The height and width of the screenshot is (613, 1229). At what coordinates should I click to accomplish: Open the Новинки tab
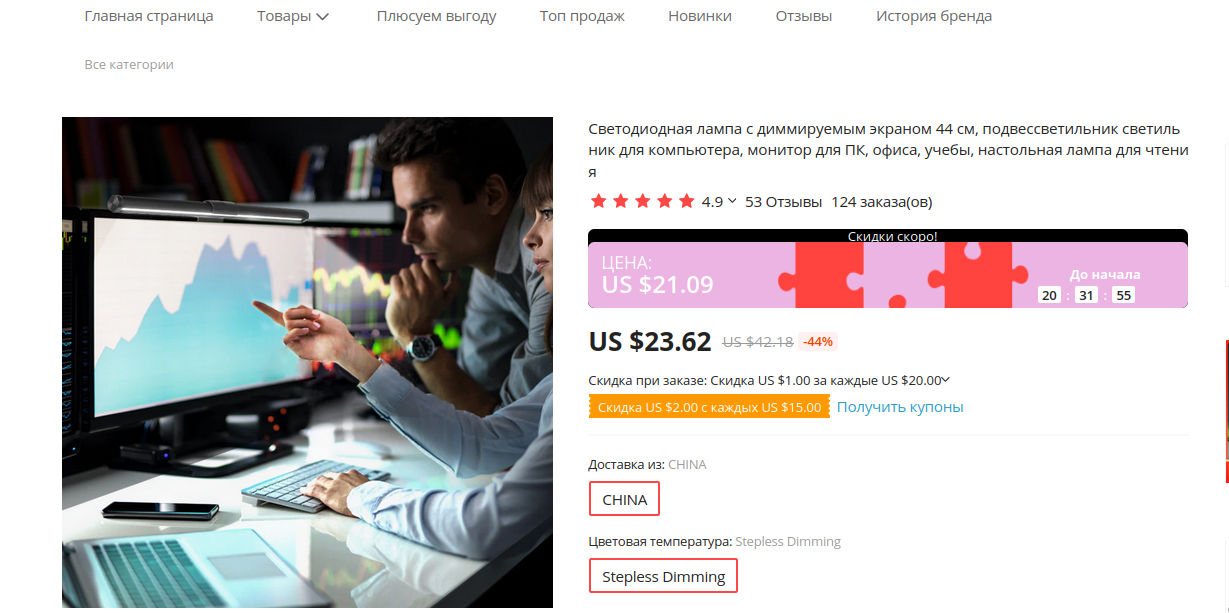pyautogui.click(x=700, y=16)
